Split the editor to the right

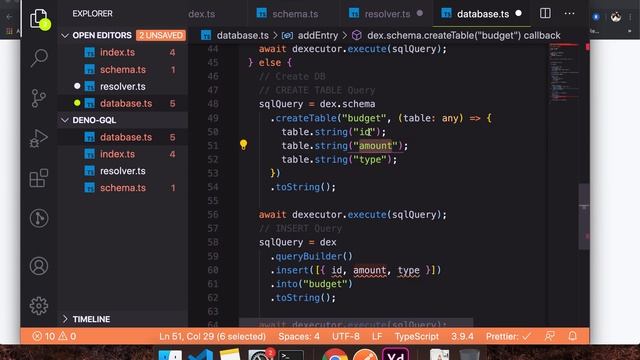pyautogui.click(x=545, y=13)
